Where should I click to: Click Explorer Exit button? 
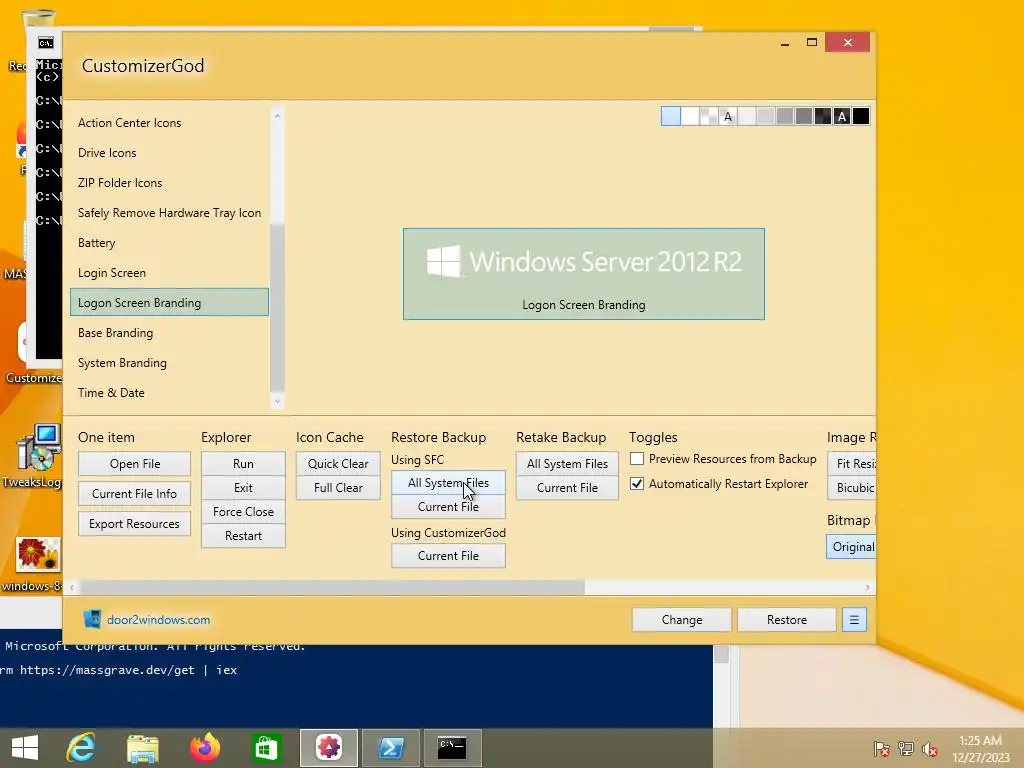coord(243,488)
